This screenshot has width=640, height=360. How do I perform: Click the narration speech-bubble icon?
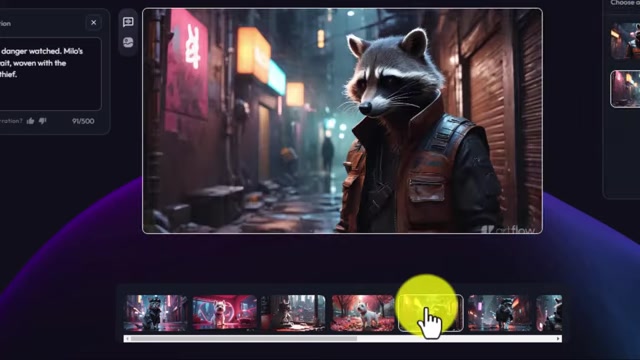(128, 22)
